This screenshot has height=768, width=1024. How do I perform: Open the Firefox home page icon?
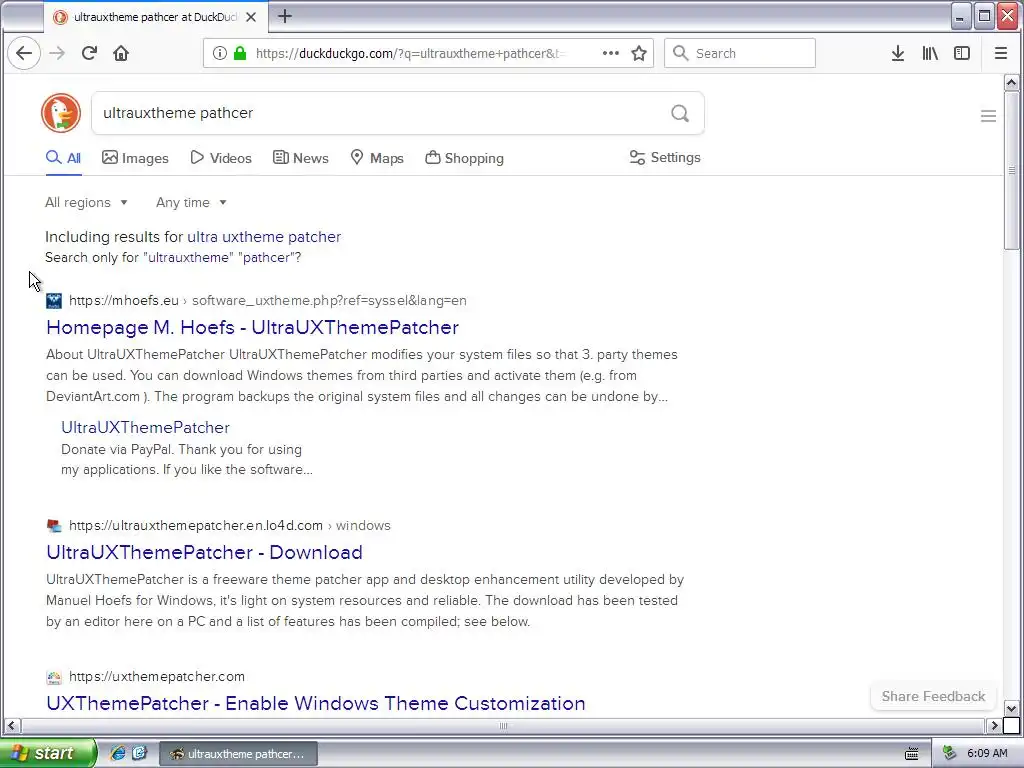coord(121,54)
